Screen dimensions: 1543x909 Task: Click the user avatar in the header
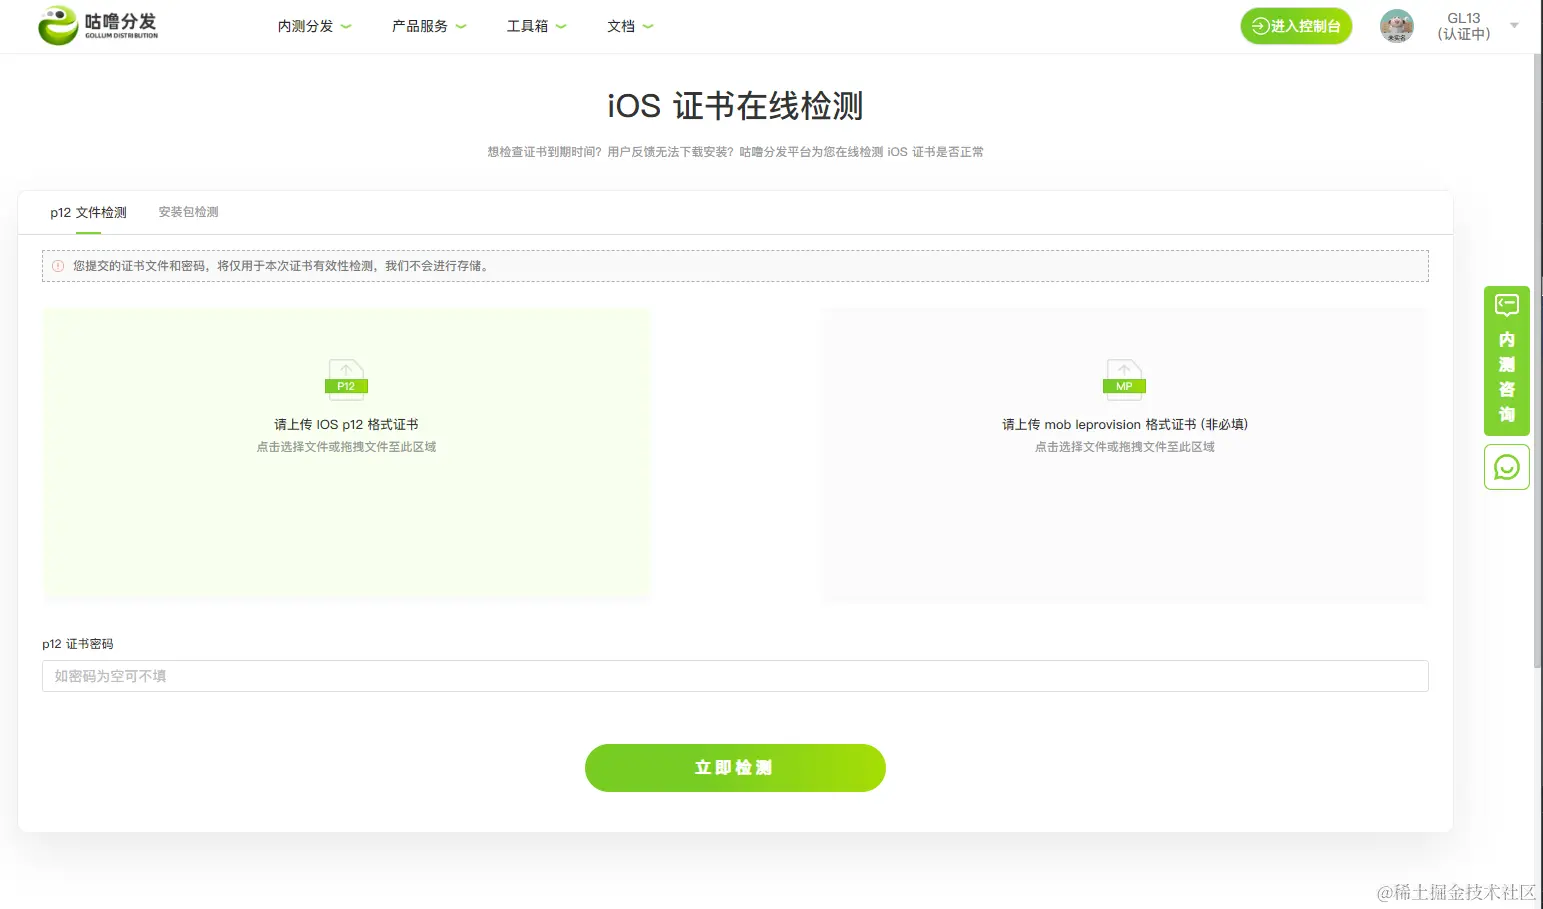(x=1396, y=25)
